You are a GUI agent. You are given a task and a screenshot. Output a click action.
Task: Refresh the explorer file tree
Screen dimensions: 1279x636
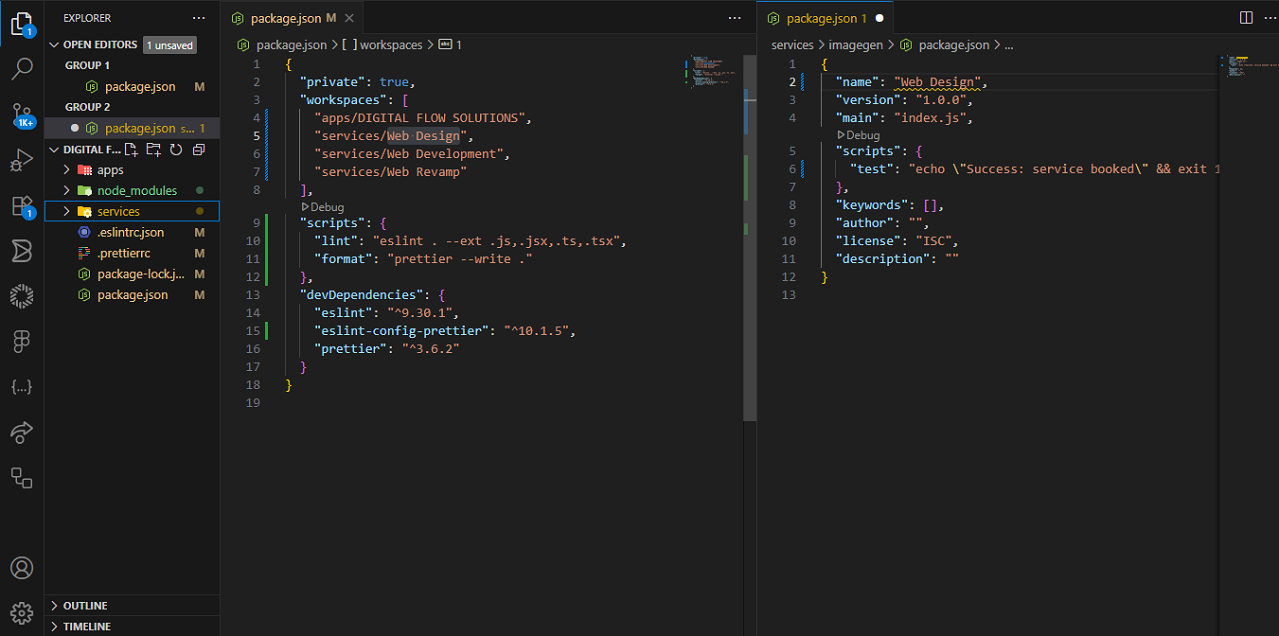[176, 150]
